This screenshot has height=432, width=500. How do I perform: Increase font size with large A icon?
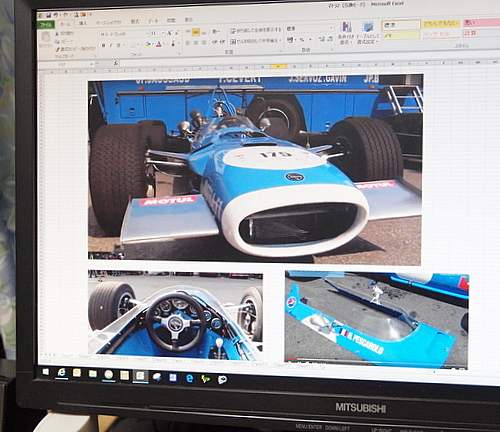point(169,33)
